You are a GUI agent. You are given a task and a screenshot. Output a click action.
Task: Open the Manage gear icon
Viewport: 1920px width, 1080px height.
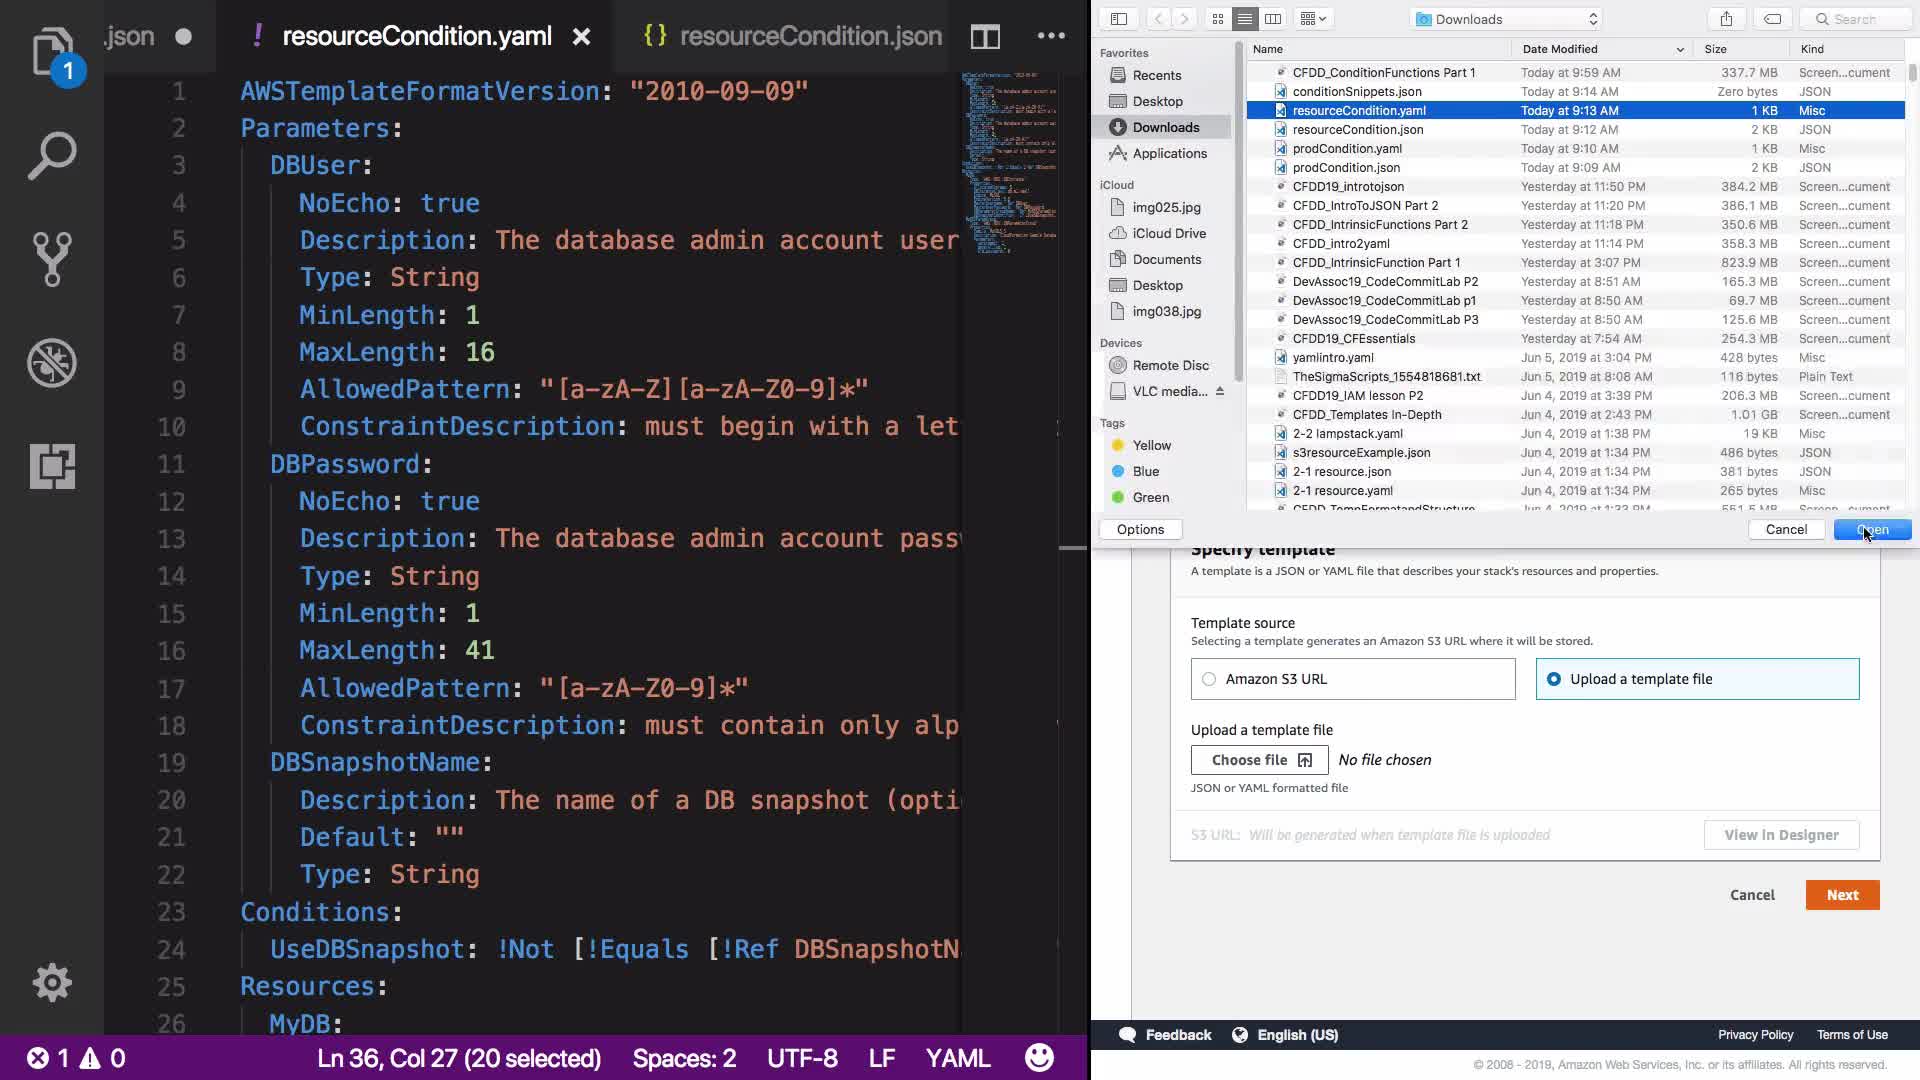point(52,982)
